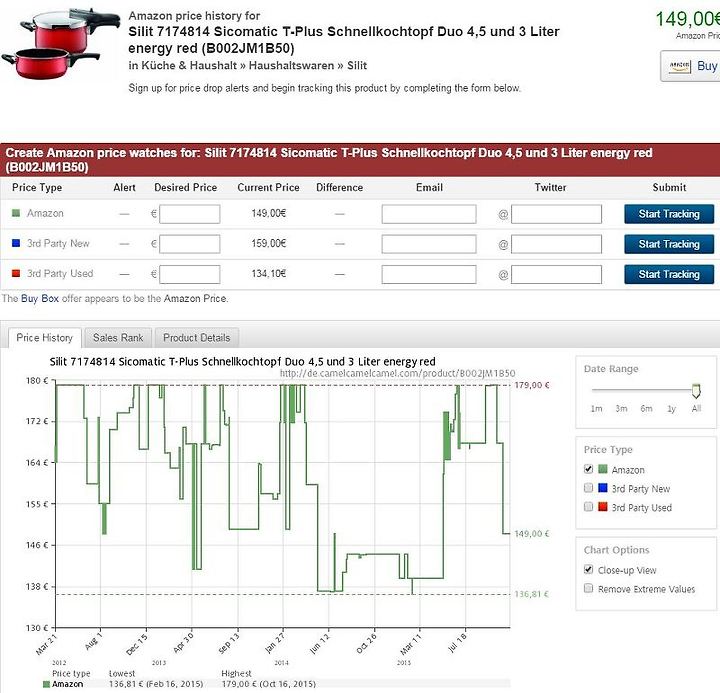Click Amazon desired price input field
This screenshot has width=720, height=693.
[x=190, y=214]
